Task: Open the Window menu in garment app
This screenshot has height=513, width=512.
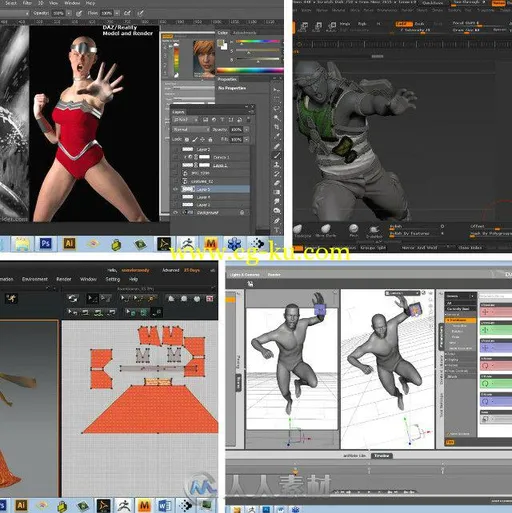Action: tap(88, 279)
